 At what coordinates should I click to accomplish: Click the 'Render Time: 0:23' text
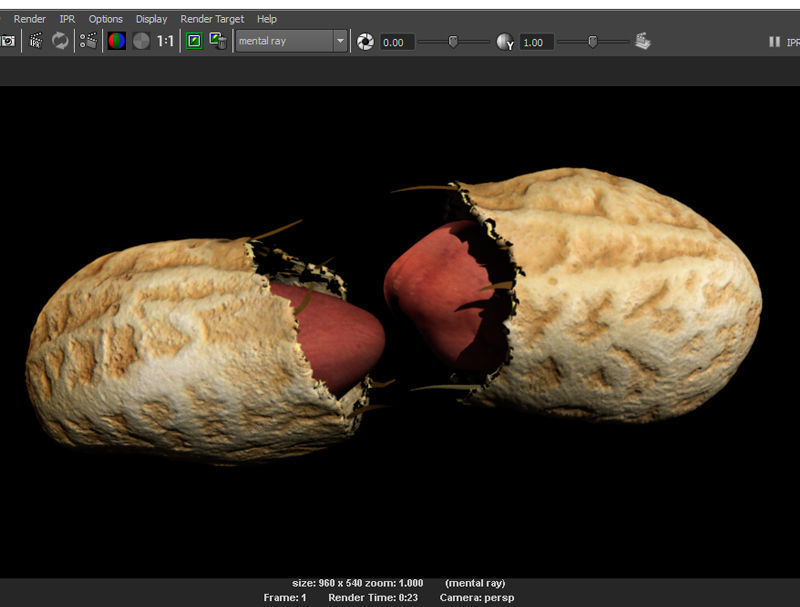(373, 597)
